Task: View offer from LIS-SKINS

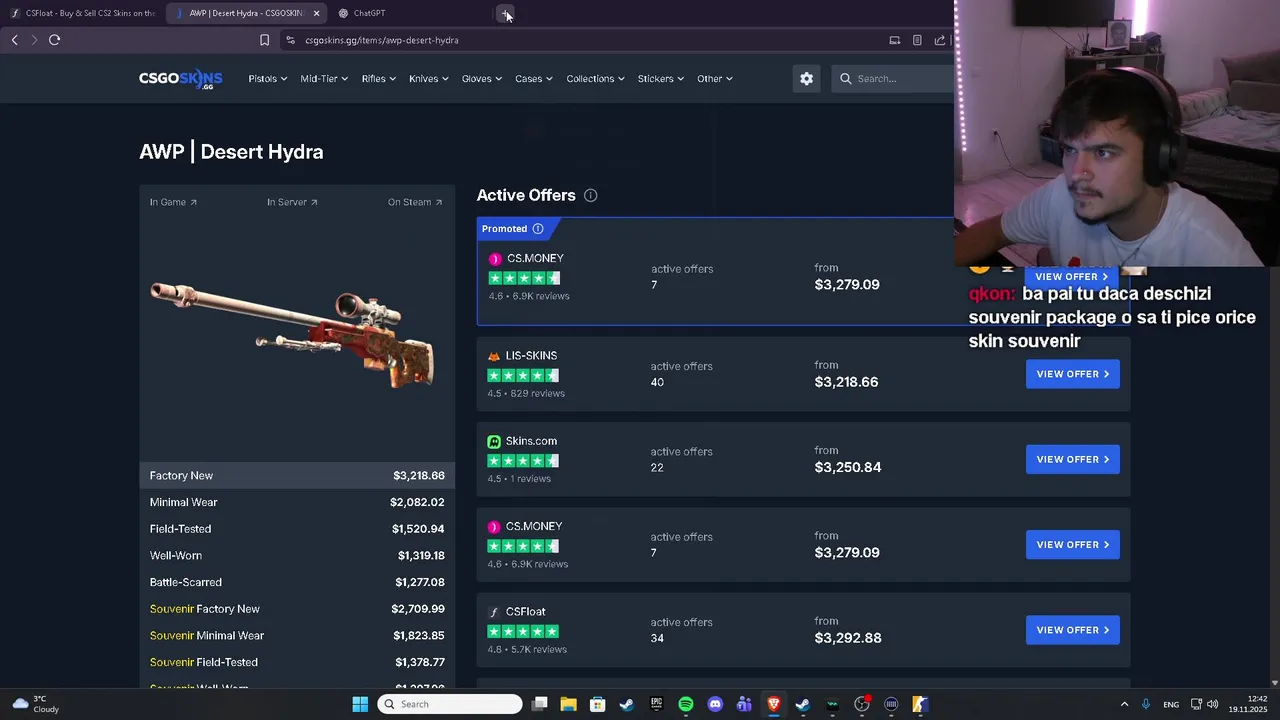Action: pos(1073,374)
